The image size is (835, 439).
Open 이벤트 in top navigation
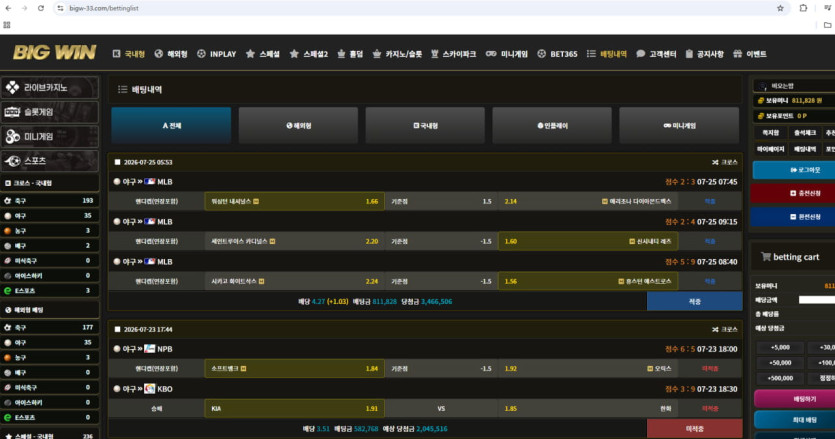[x=750, y=54]
